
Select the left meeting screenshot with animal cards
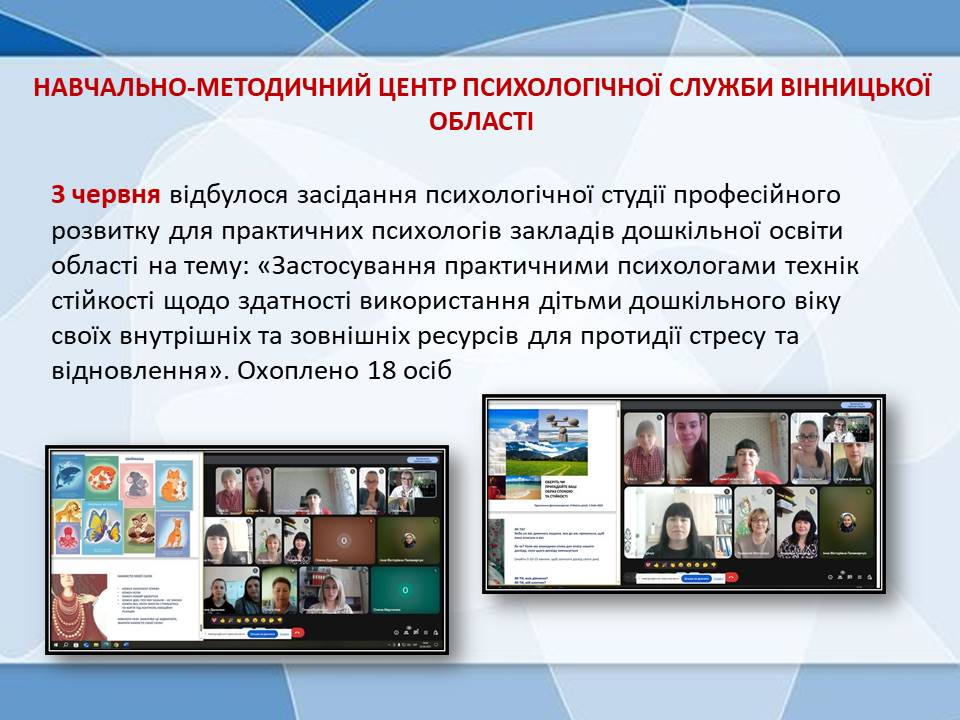(x=247, y=549)
